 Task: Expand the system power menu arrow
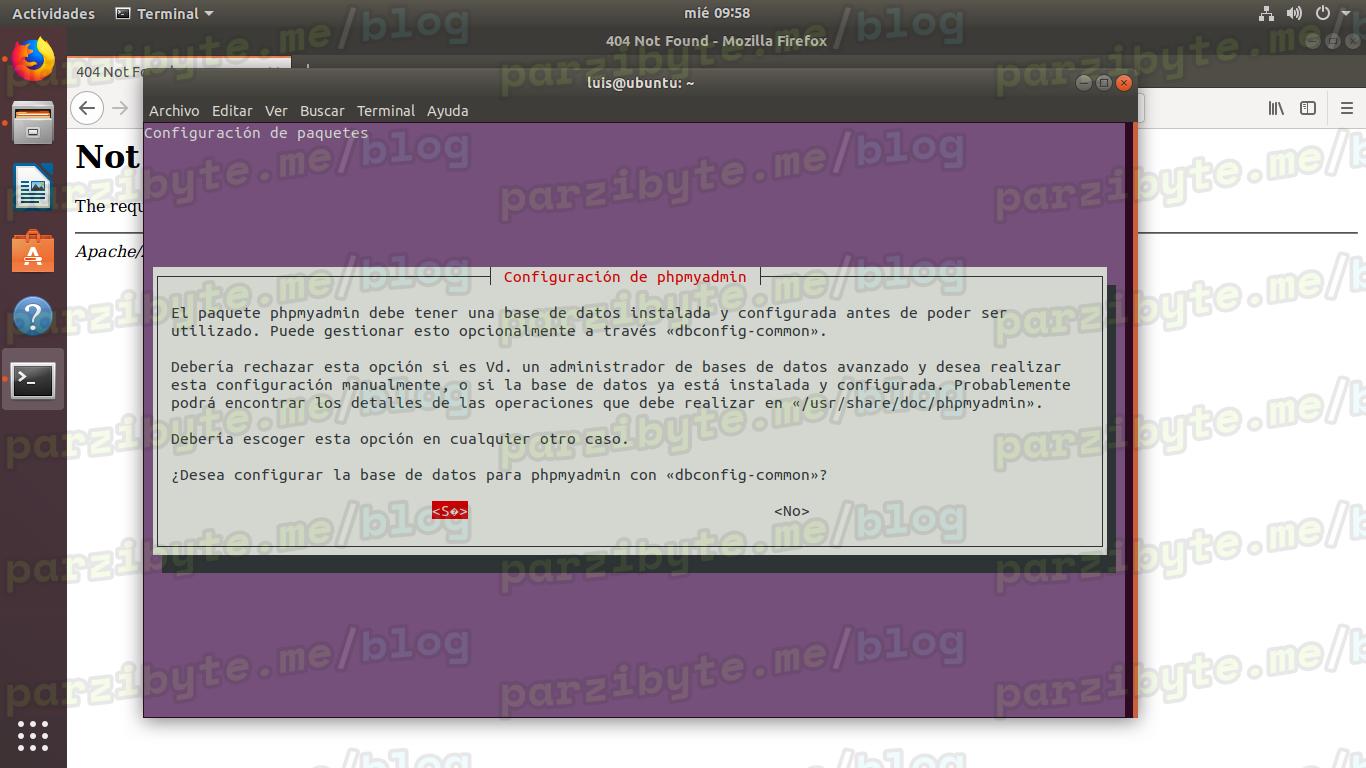(x=1346, y=13)
